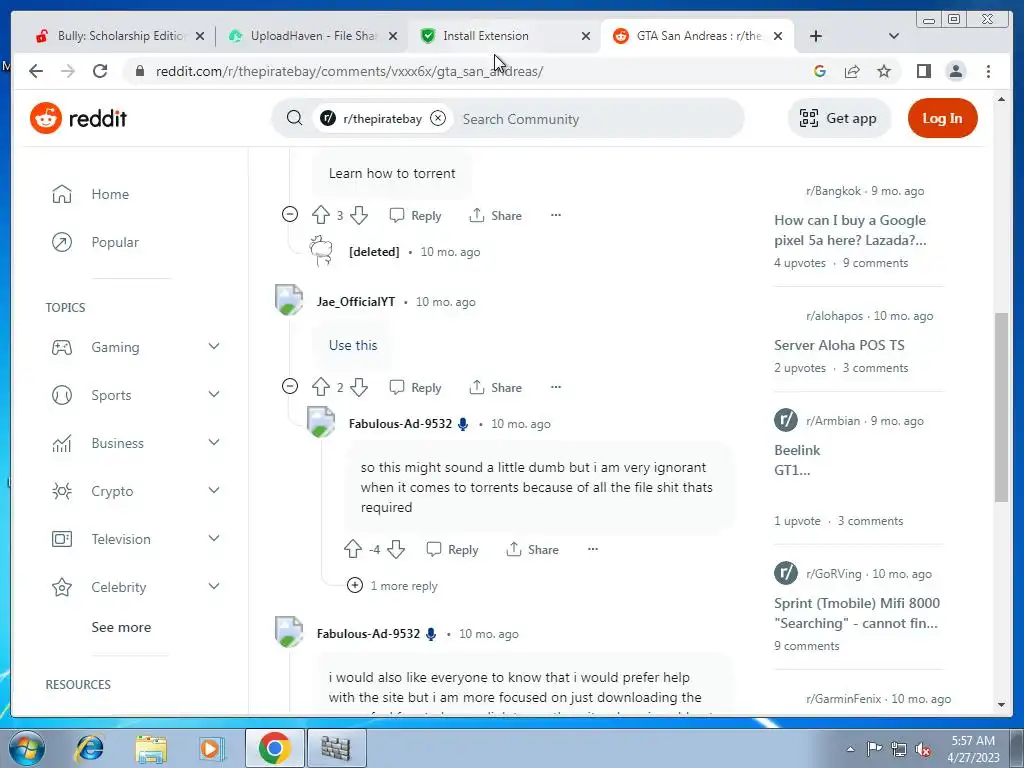Toggle the browser side panel
This screenshot has width=1024, height=768.
[923, 71]
